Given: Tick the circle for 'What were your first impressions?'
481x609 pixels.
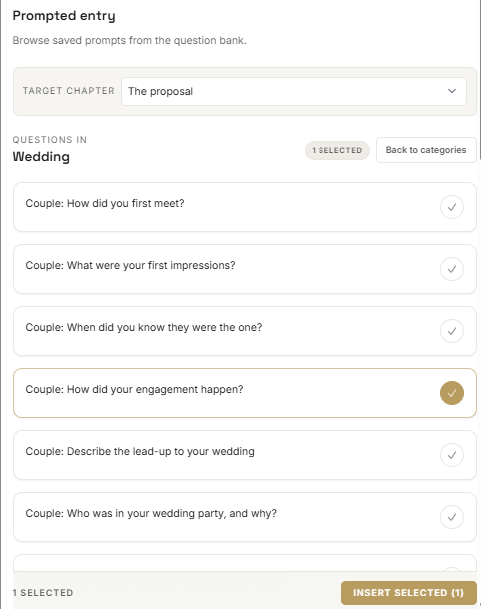Looking at the screenshot, I should point(451,269).
